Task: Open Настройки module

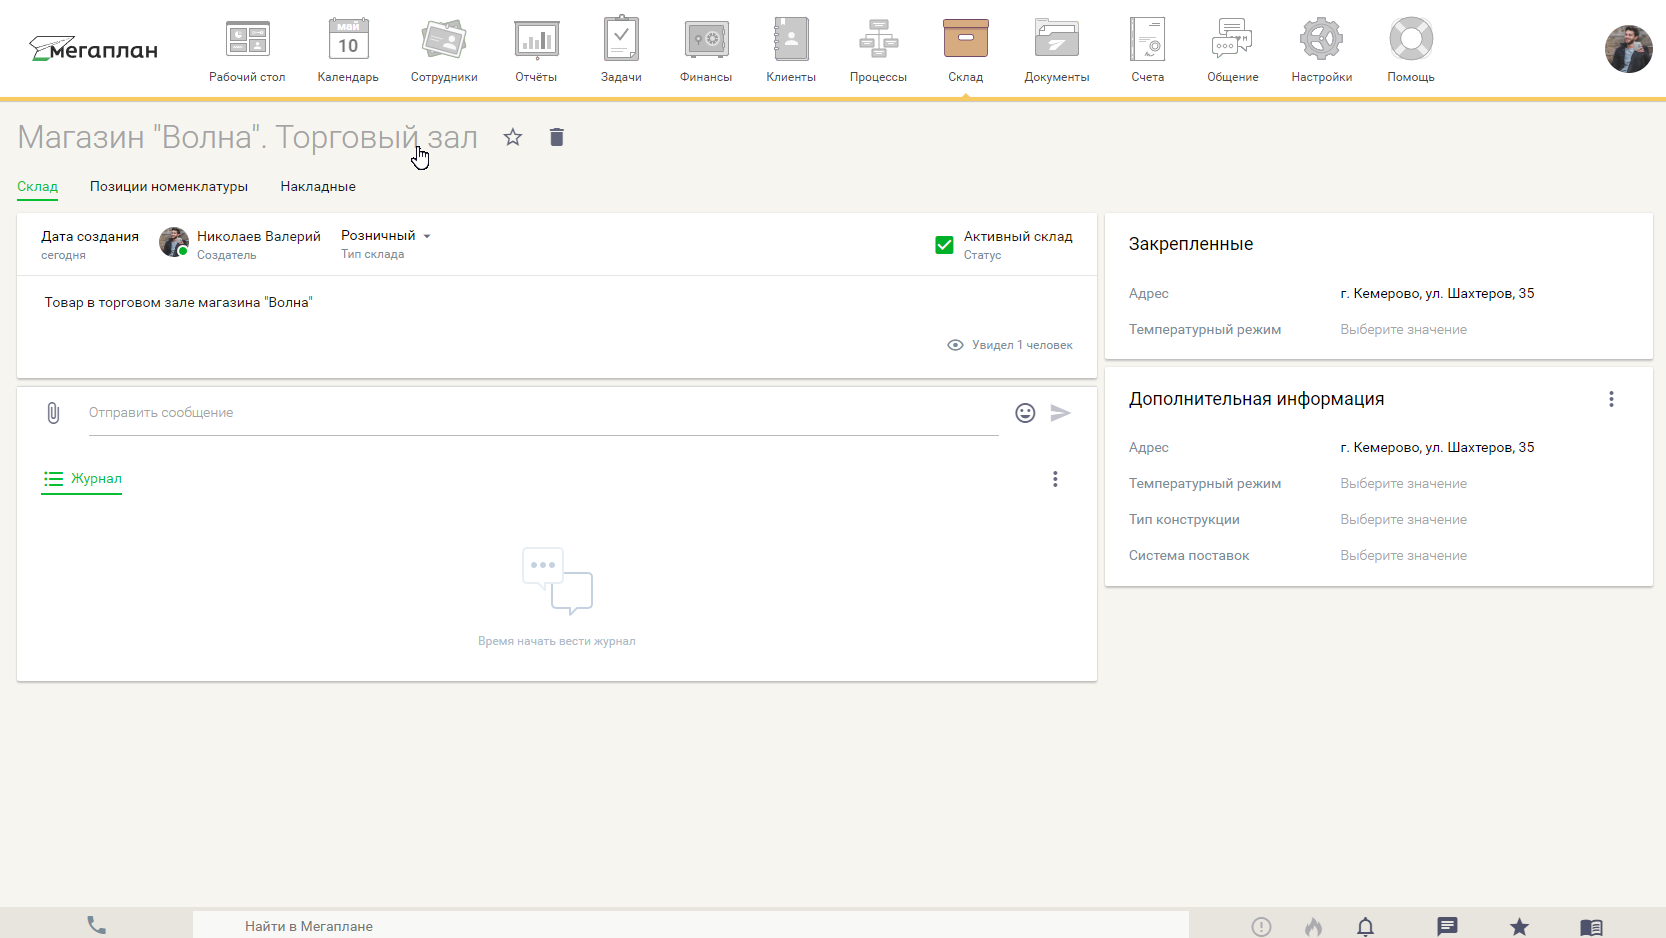Action: 1322,50
